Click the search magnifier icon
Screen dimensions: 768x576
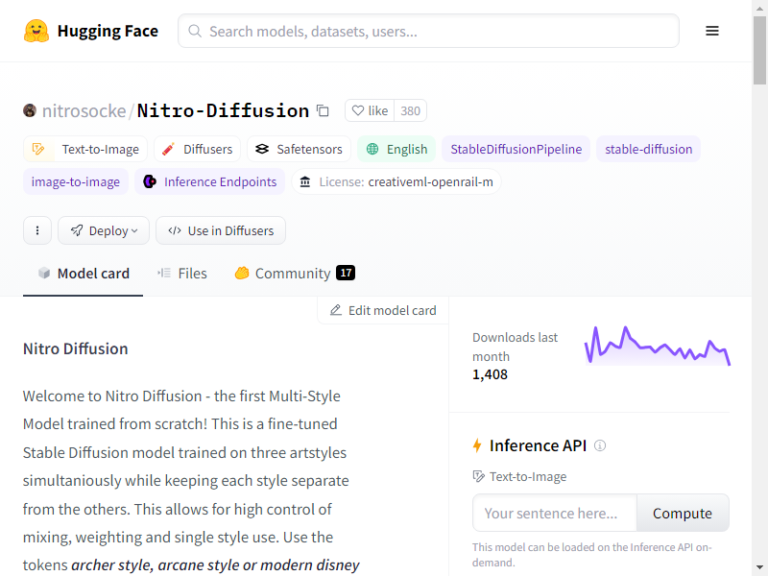195,31
